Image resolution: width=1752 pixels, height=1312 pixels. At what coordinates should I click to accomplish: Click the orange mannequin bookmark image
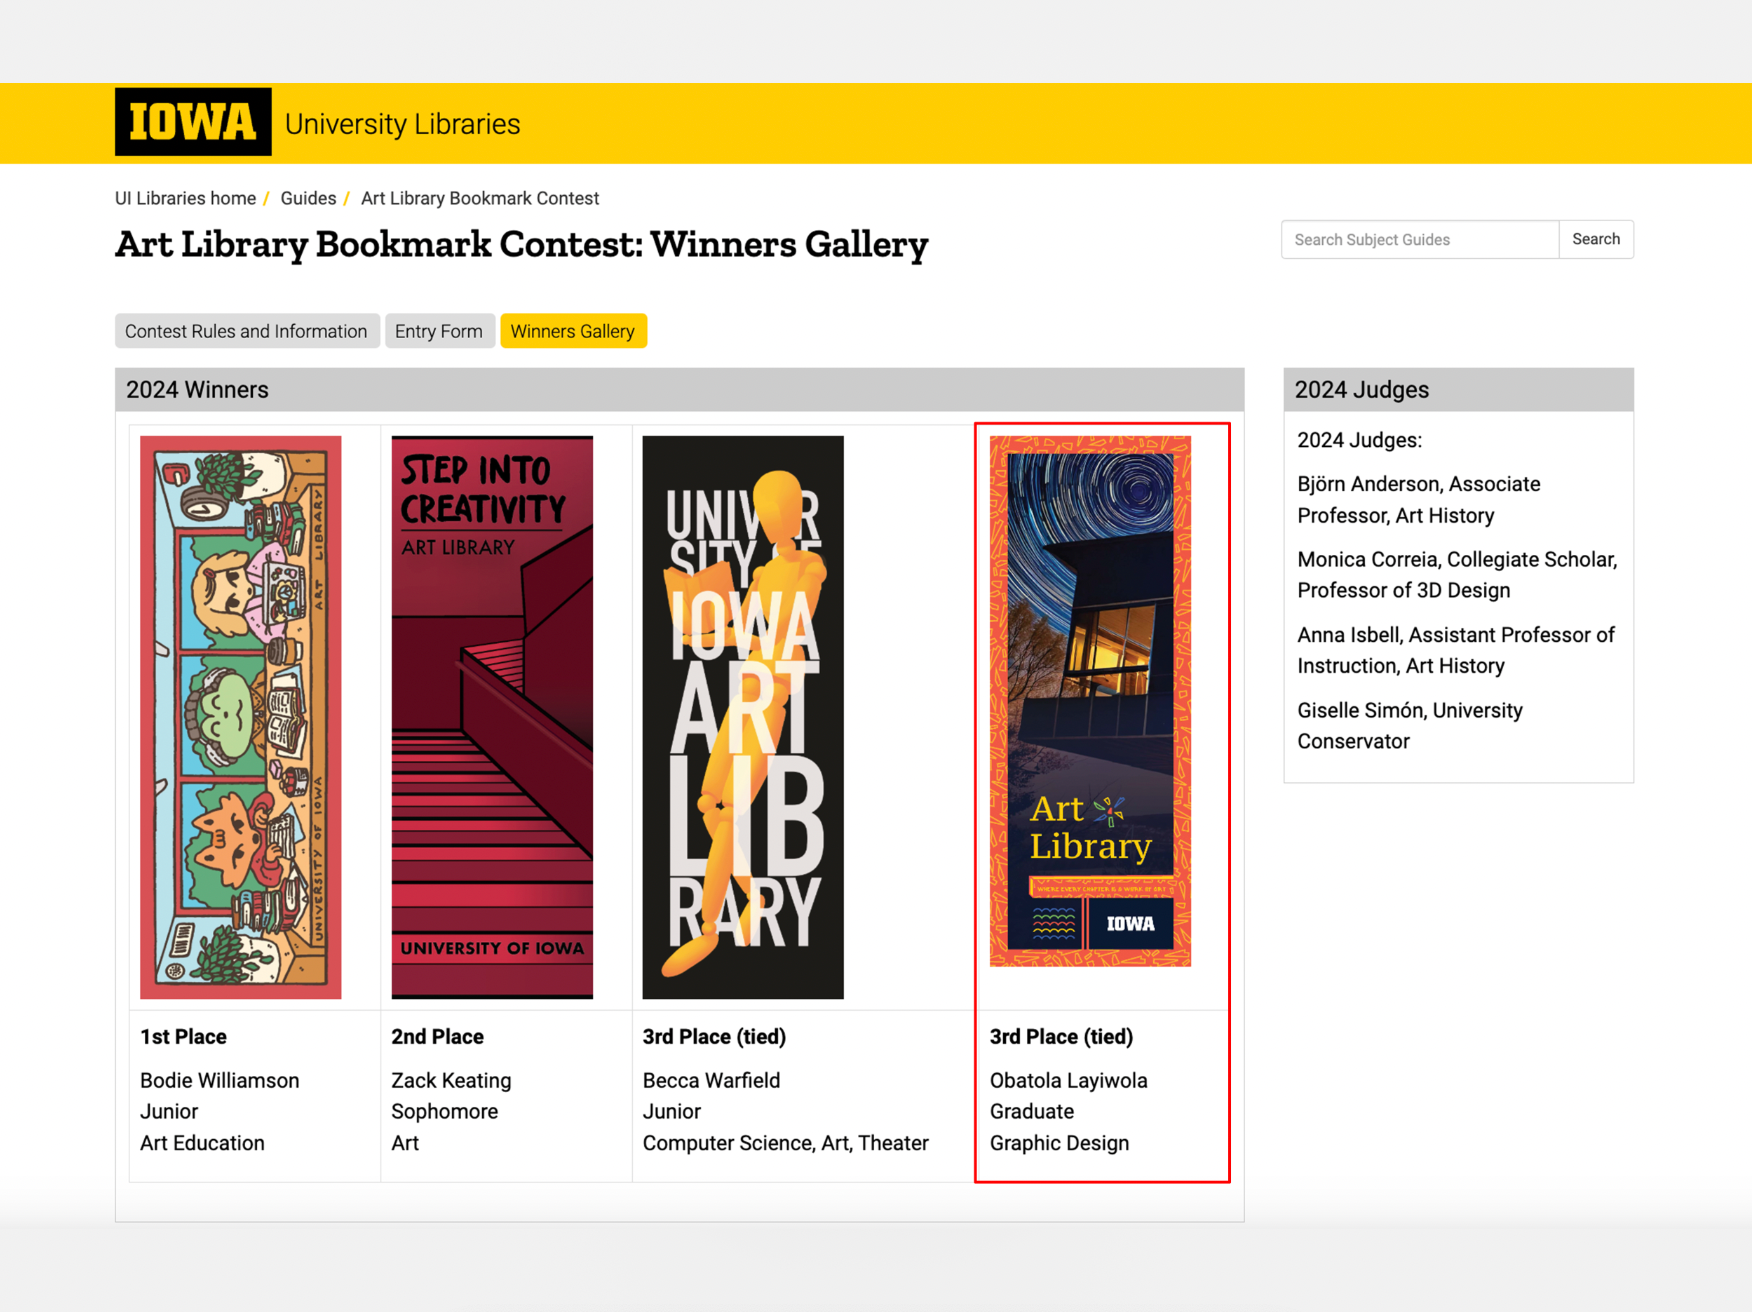743,717
